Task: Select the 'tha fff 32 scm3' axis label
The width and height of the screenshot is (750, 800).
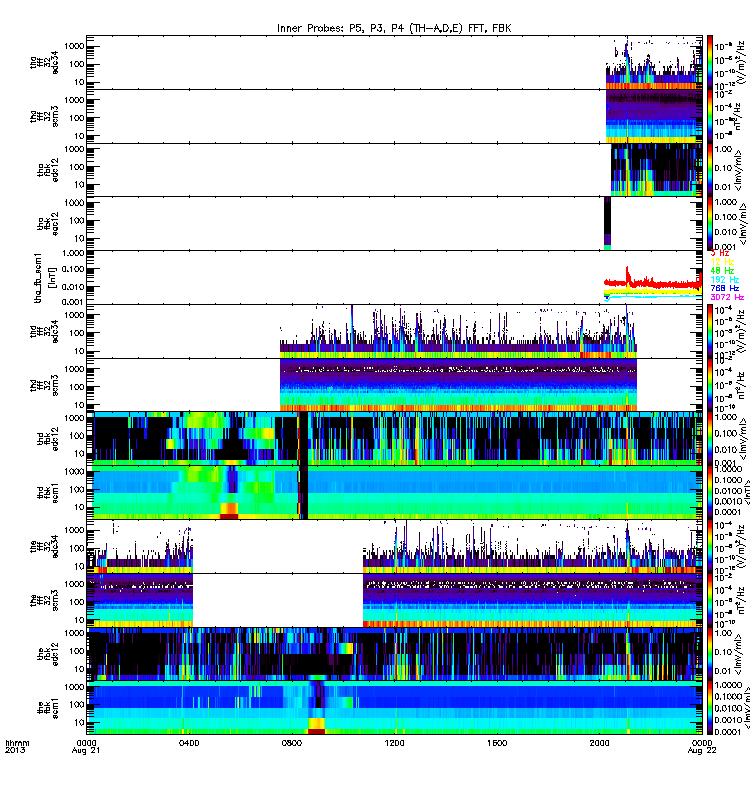Action: click(x=44, y=116)
